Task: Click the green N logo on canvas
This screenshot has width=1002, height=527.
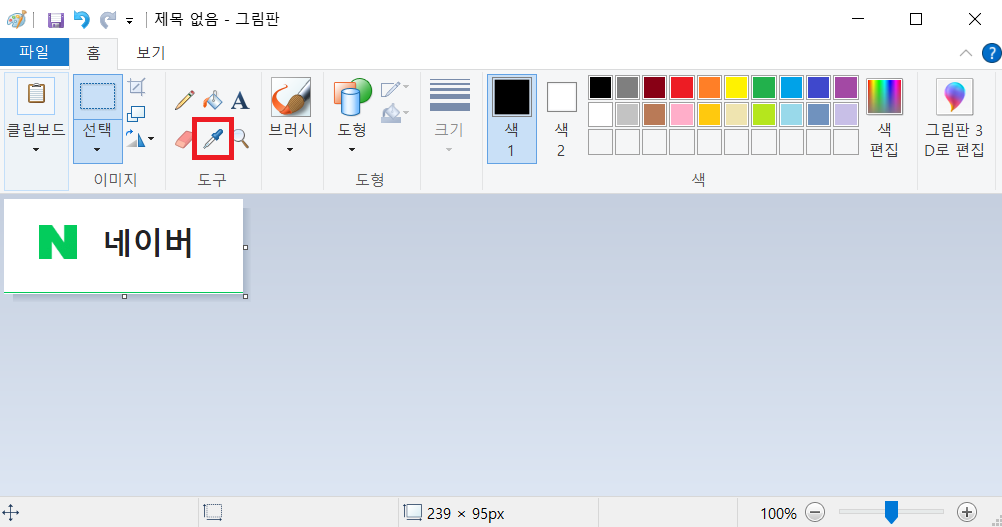Action: click(58, 242)
